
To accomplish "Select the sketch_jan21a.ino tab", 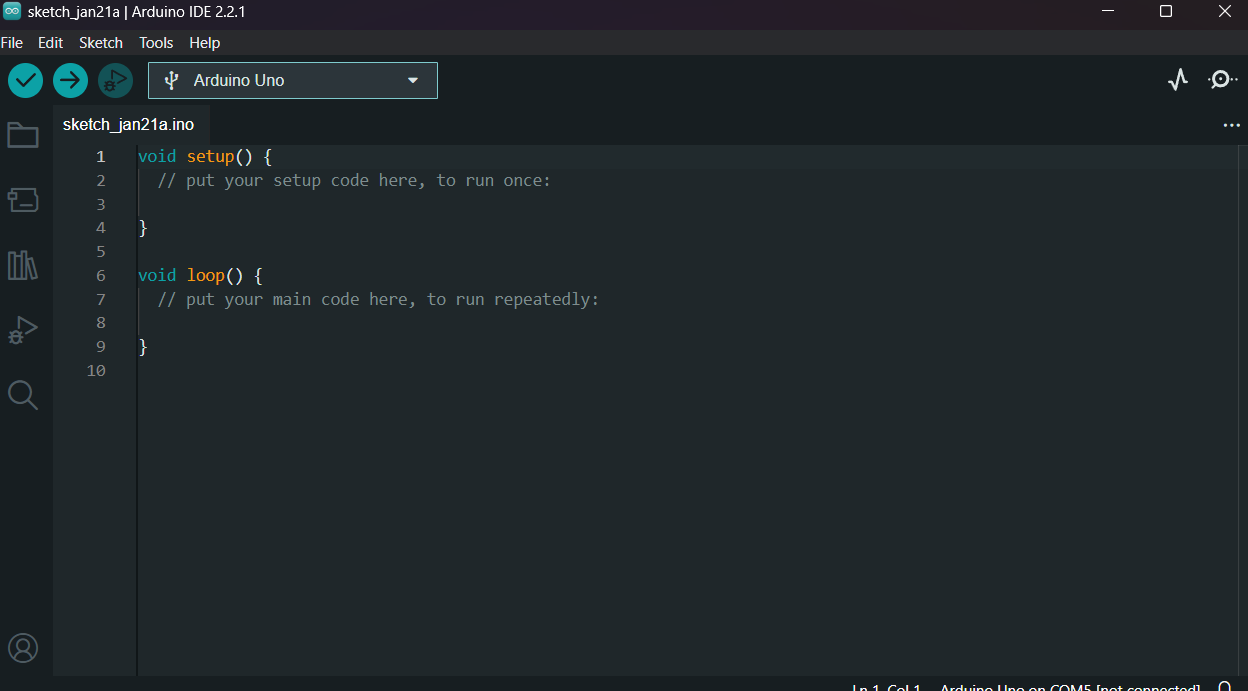I will (128, 125).
